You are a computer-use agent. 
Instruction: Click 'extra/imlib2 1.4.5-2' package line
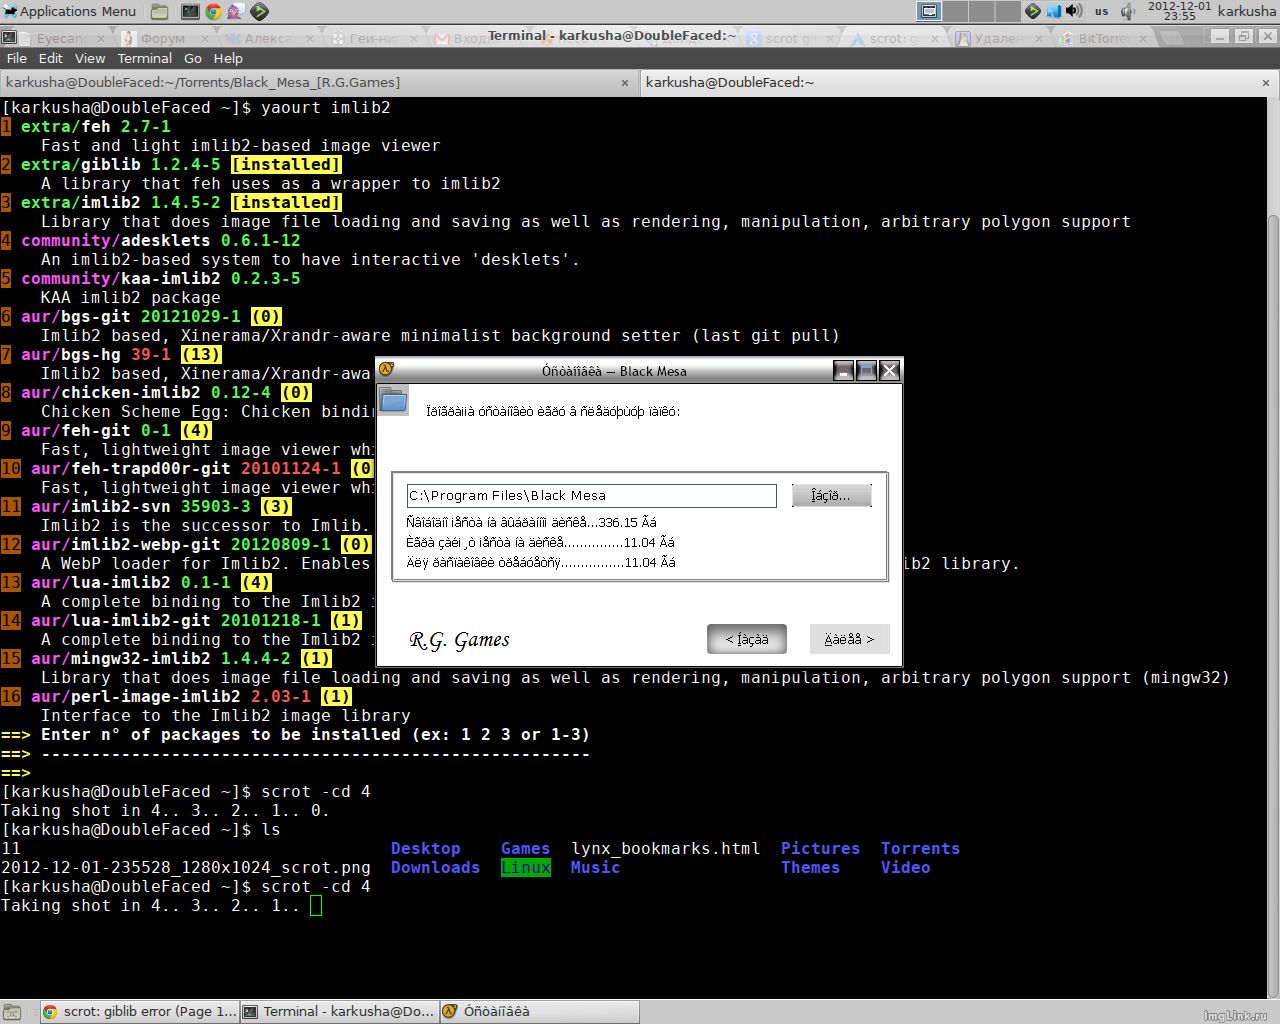(181, 202)
